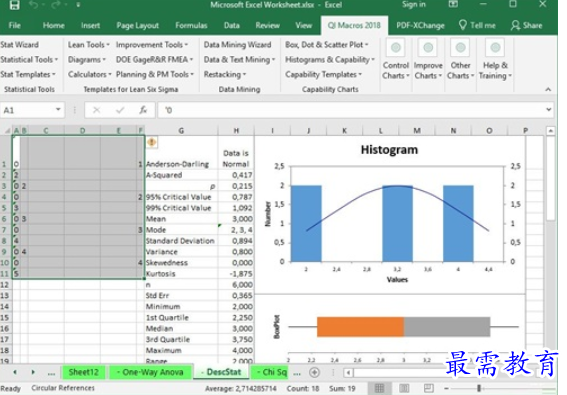Image resolution: width=567 pixels, height=395 pixels.
Task: Open the Formulas tab
Action: [191, 25]
